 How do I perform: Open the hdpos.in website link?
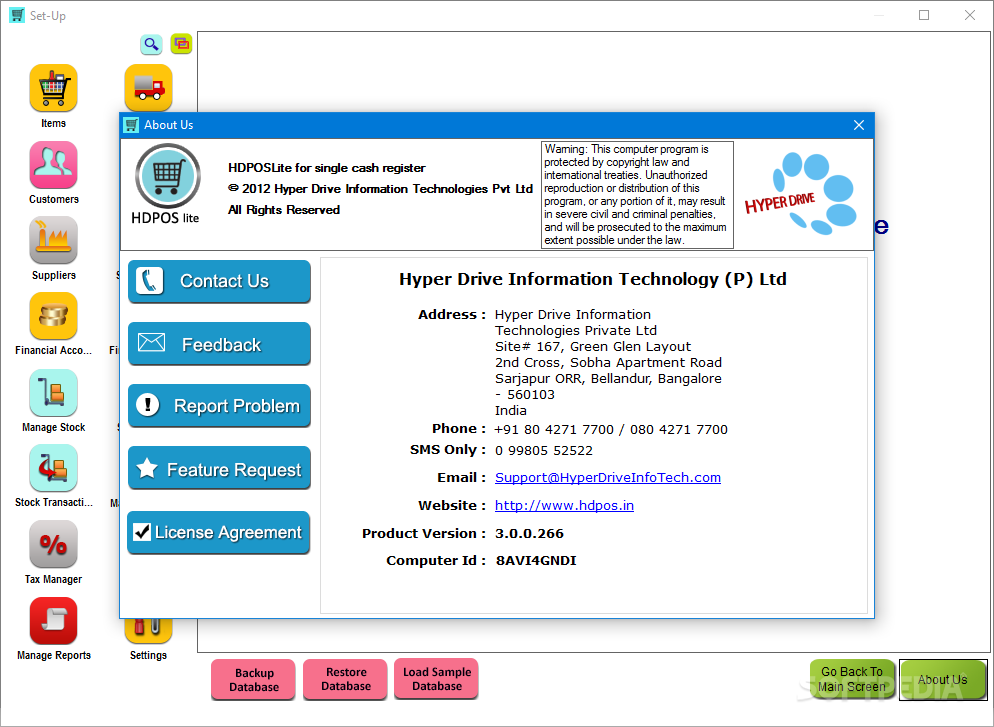[x=564, y=505]
